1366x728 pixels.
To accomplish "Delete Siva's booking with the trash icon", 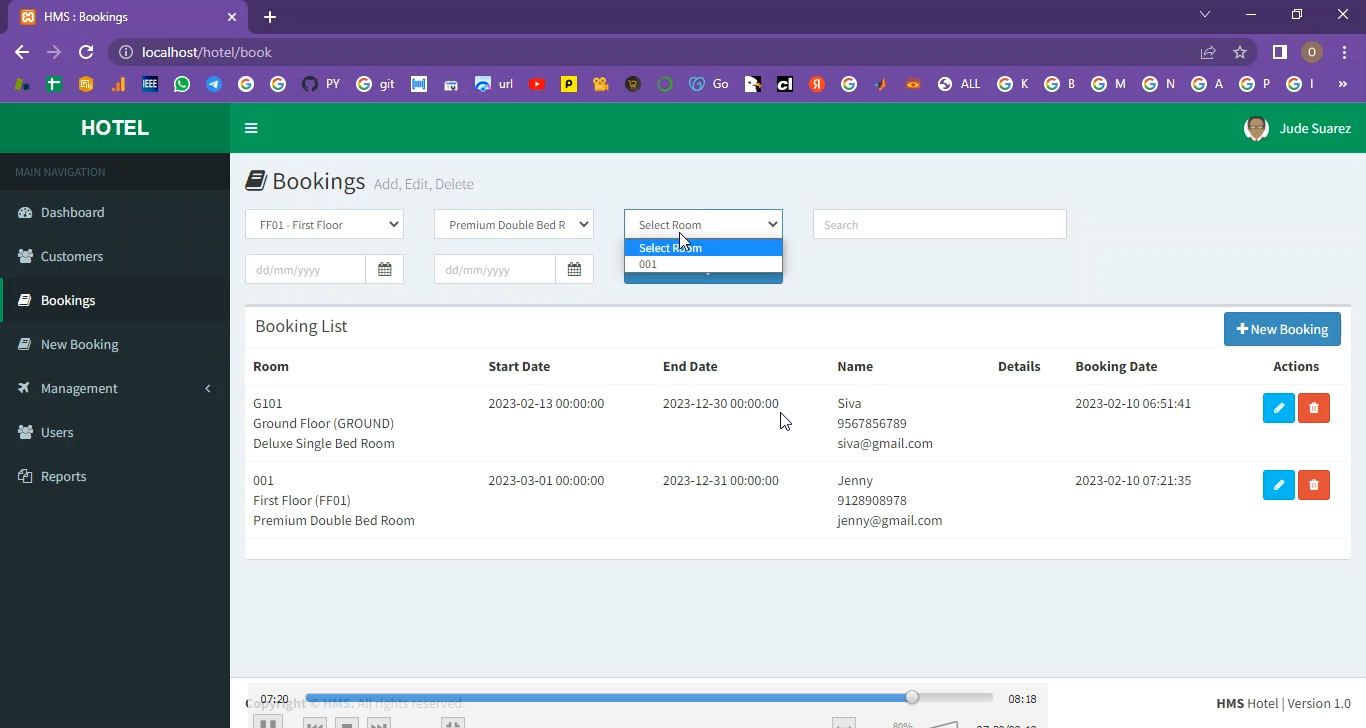I will click(1313, 408).
